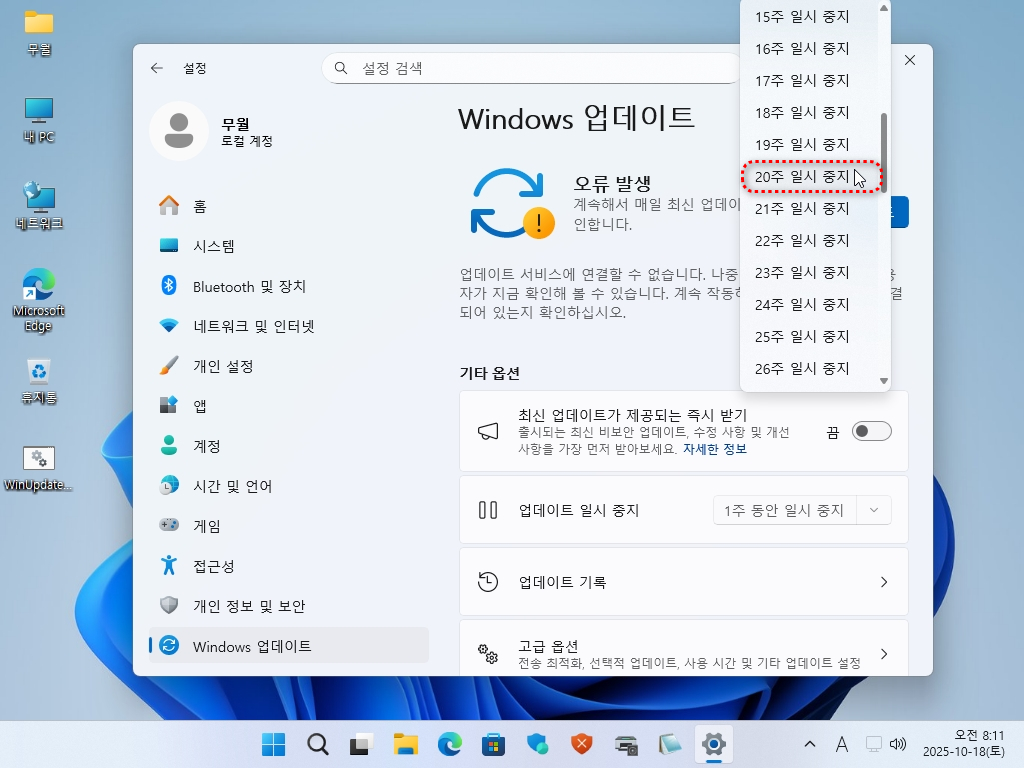Select the 내 PC desktop icon
This screenshot has height=768, width=1024.
click(x=39, y=120)
